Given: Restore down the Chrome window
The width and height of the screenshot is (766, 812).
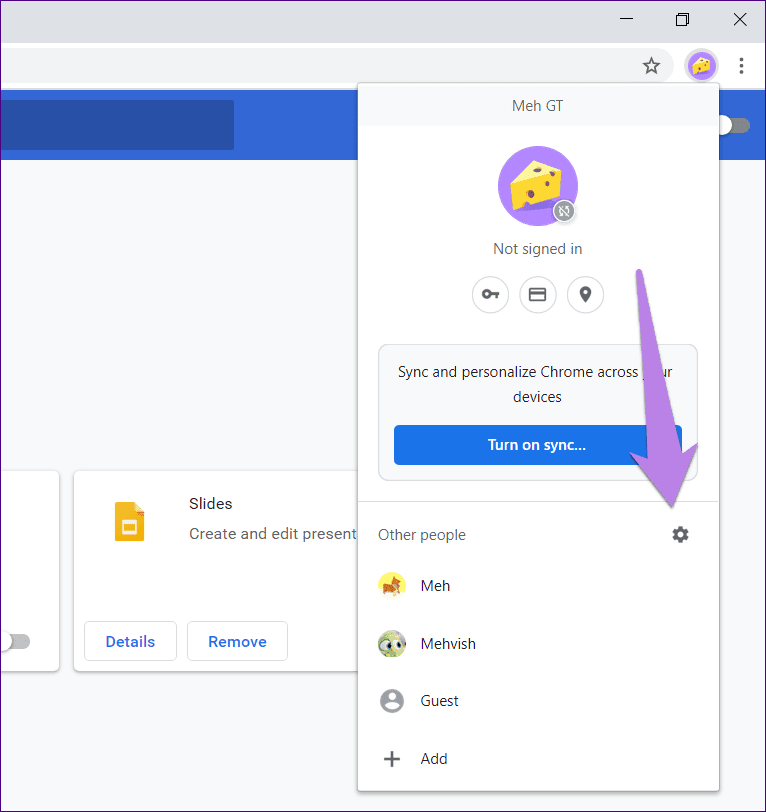Looking at the screenshot, I should coord(682,20).
